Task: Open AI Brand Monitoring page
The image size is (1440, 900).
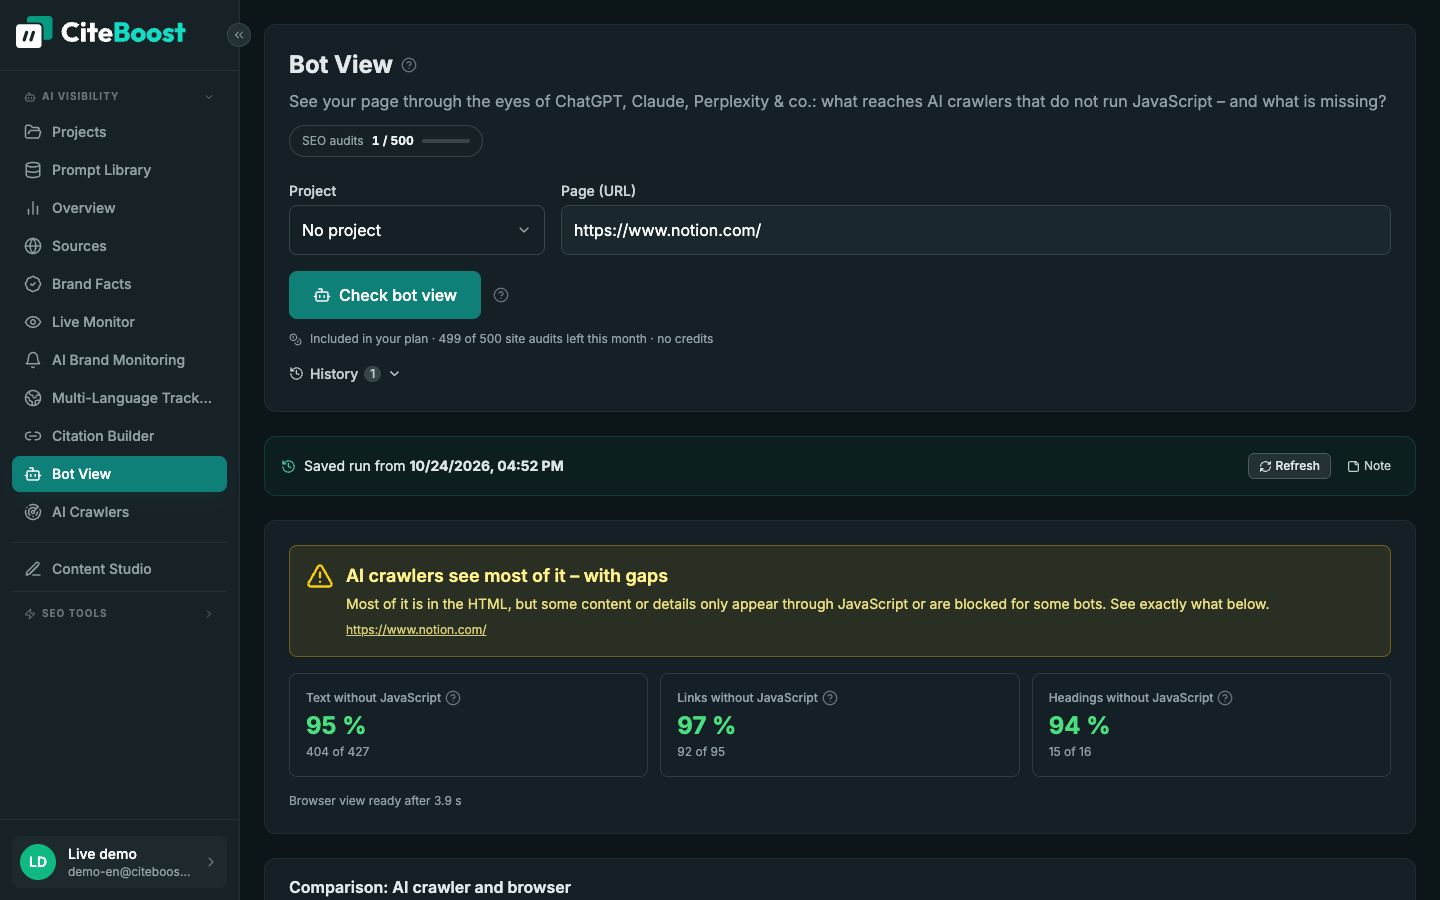Action: point(119,360)
